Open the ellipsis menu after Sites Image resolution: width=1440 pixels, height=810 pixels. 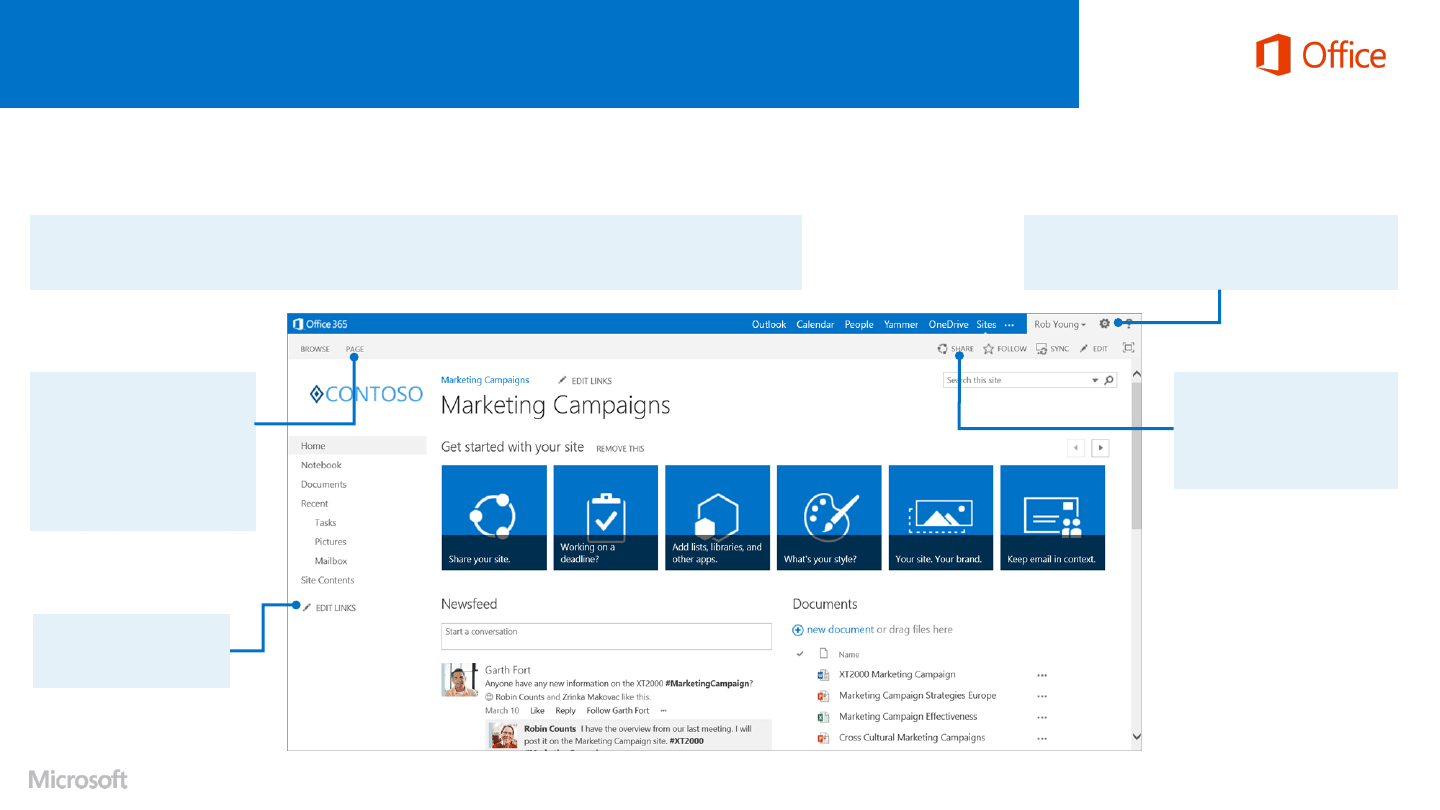coord(1009,325)
